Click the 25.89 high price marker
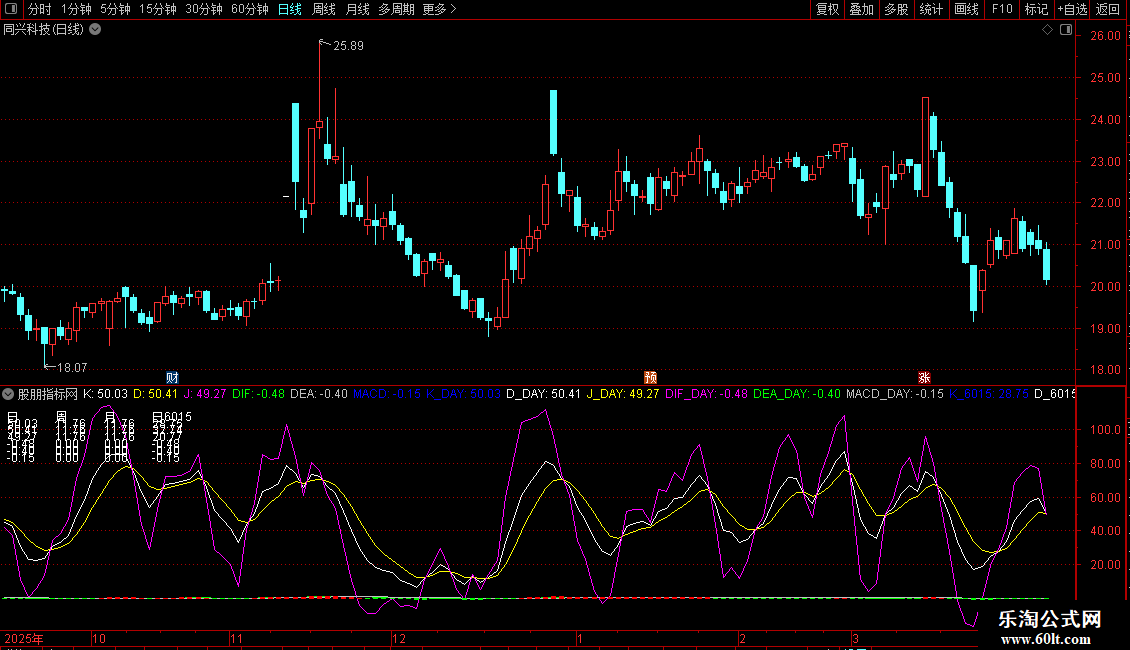The width and height of the screenshot is (1130, 650). pos(348,46)
